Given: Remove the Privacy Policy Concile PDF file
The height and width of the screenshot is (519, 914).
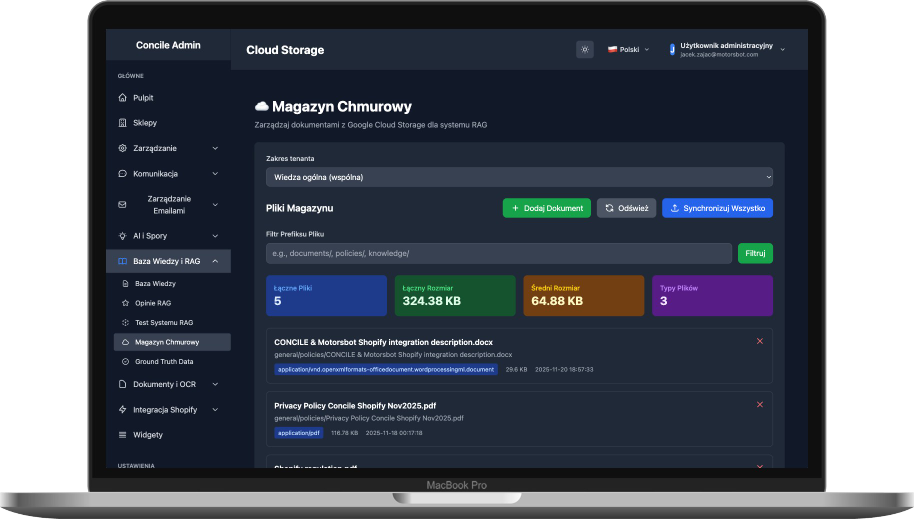Looking at the screenshot, I should click(x=760, y=404).
